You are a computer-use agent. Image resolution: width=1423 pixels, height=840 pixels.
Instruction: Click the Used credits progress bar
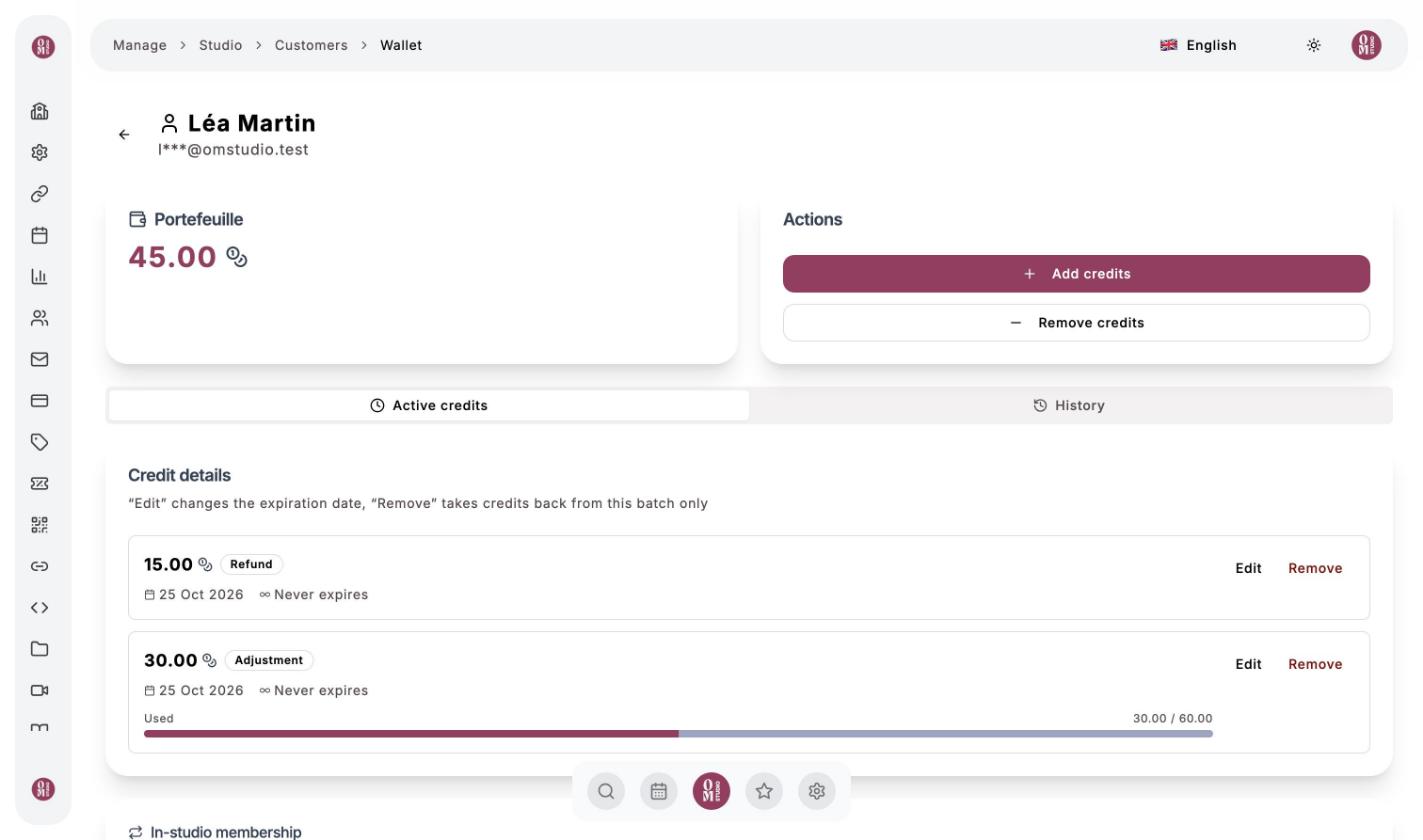pyautogui.click(x=678, y=734)
